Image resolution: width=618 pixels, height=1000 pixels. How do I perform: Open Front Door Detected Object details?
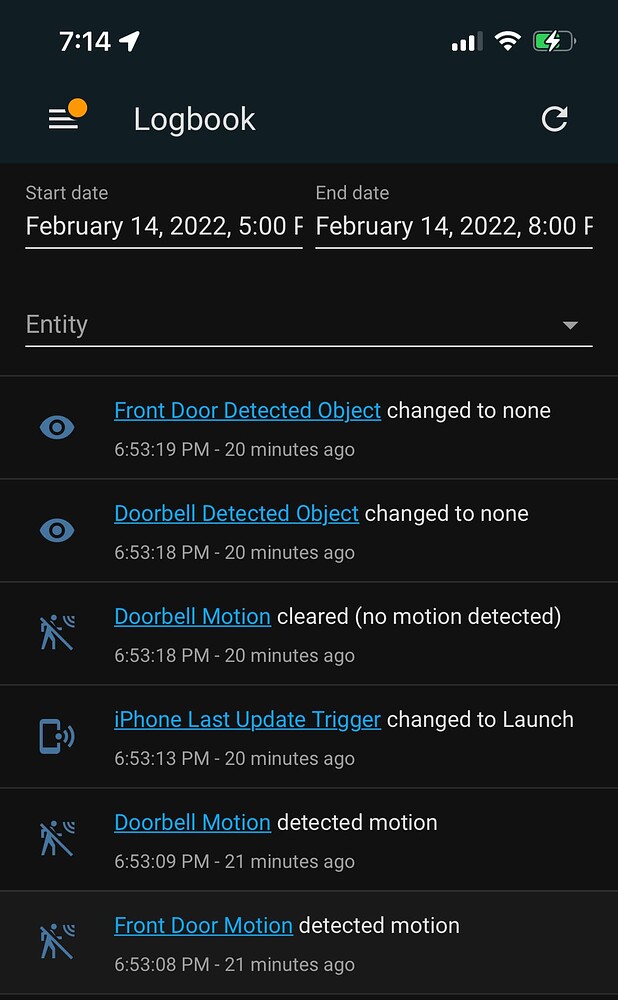point(247,410)
